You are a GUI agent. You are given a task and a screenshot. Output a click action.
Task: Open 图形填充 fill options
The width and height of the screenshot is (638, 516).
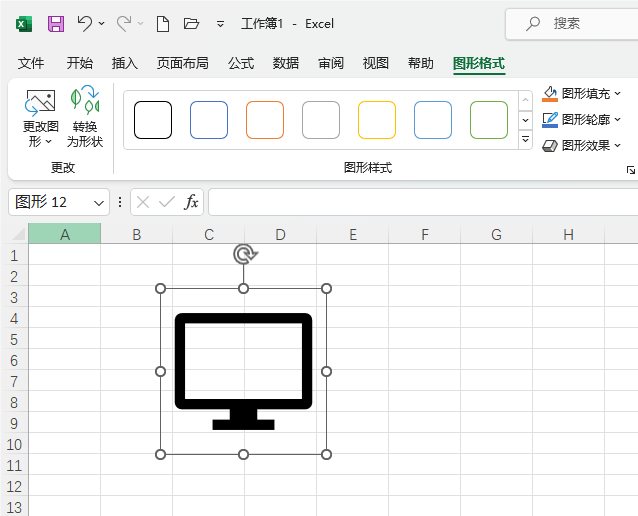[x=581, y=94]
